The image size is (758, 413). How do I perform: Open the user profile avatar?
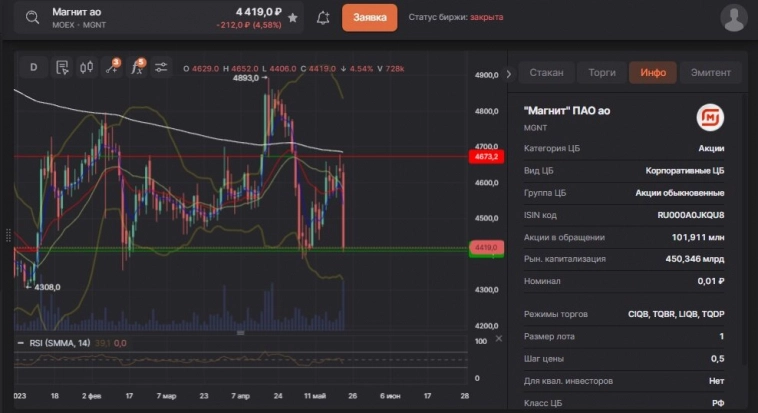point(734,18)
